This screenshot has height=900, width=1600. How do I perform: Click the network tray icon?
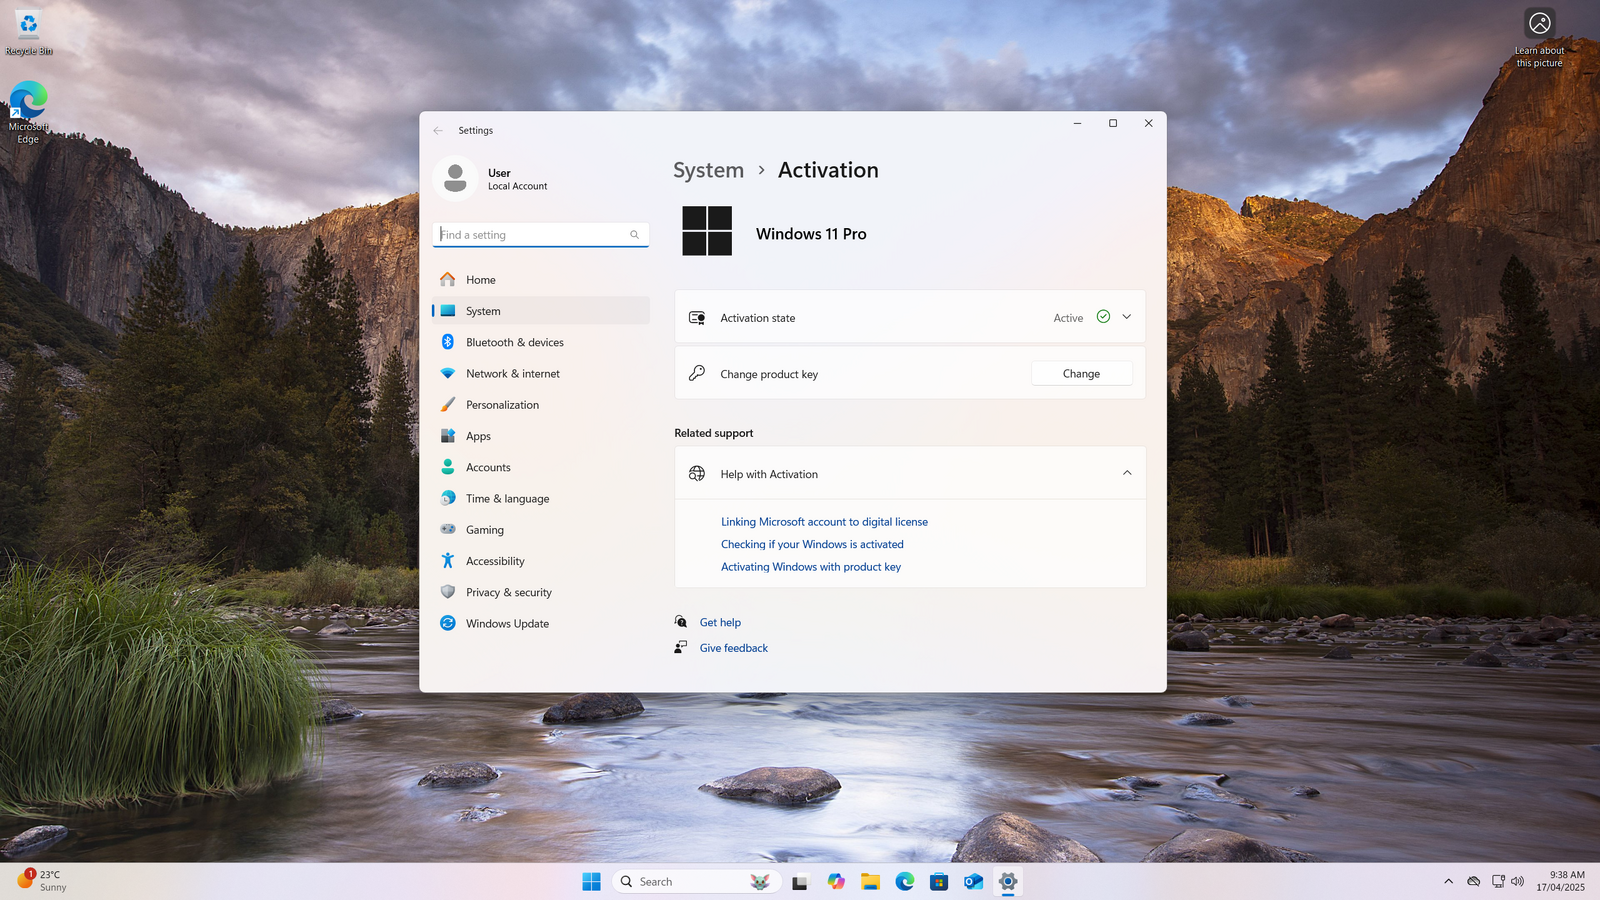pyautogui.click(x=1498, y=881)
